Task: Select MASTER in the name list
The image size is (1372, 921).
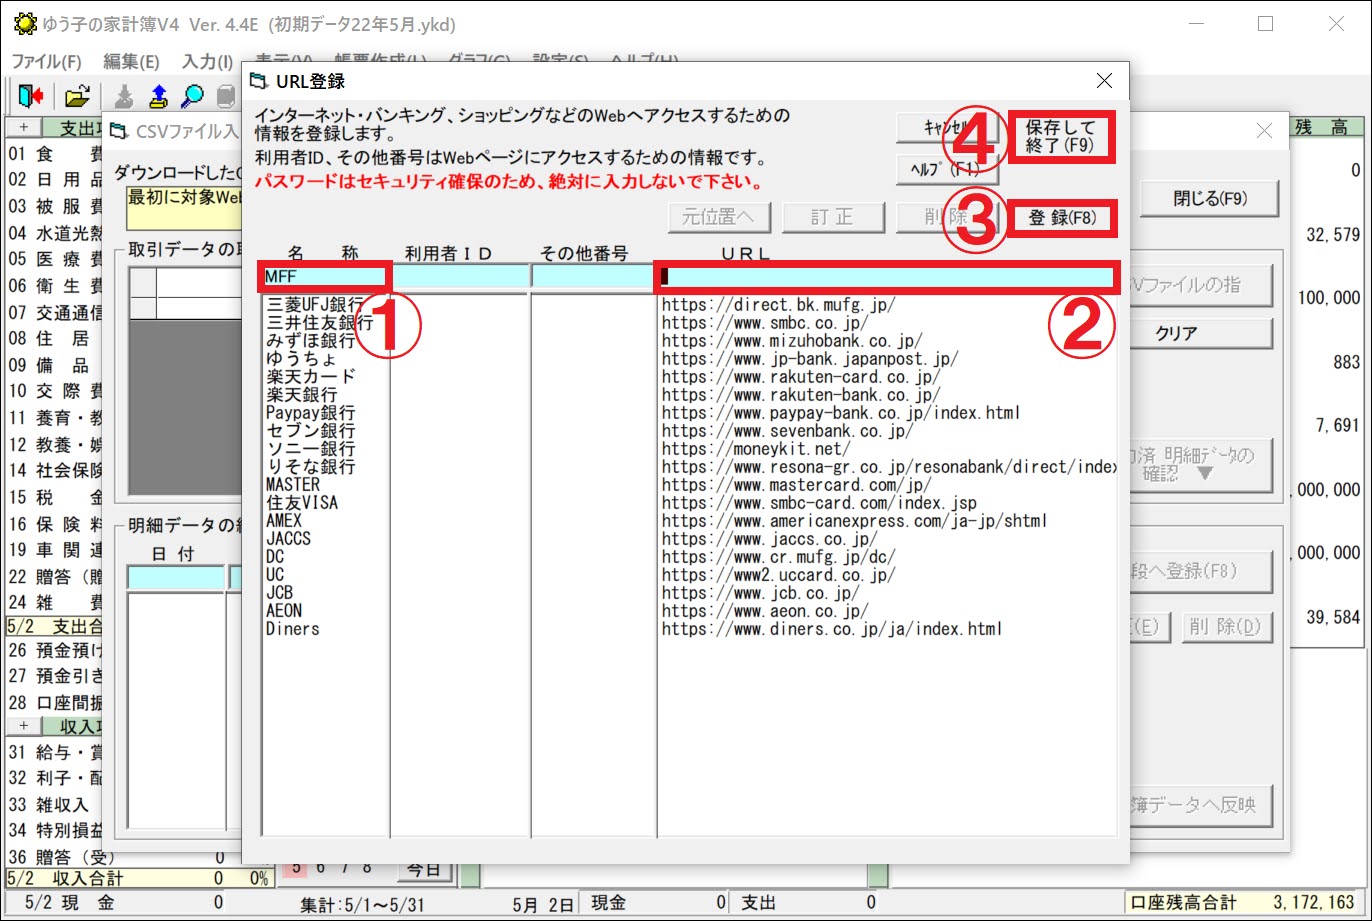Action: pyautogui.click(x=292, y=485)
